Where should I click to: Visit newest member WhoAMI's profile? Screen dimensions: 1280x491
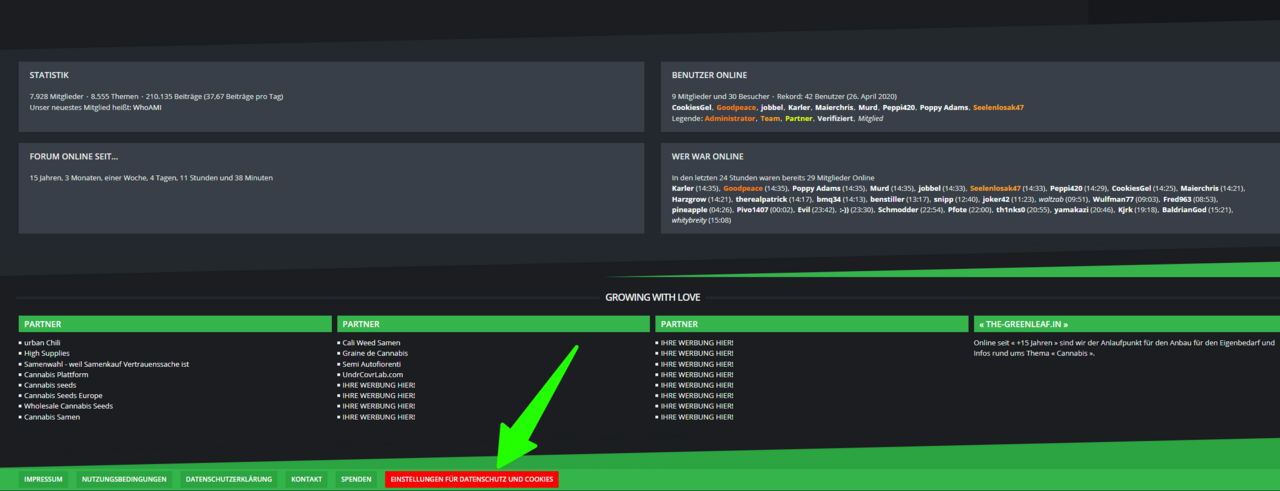coord(147,107)
